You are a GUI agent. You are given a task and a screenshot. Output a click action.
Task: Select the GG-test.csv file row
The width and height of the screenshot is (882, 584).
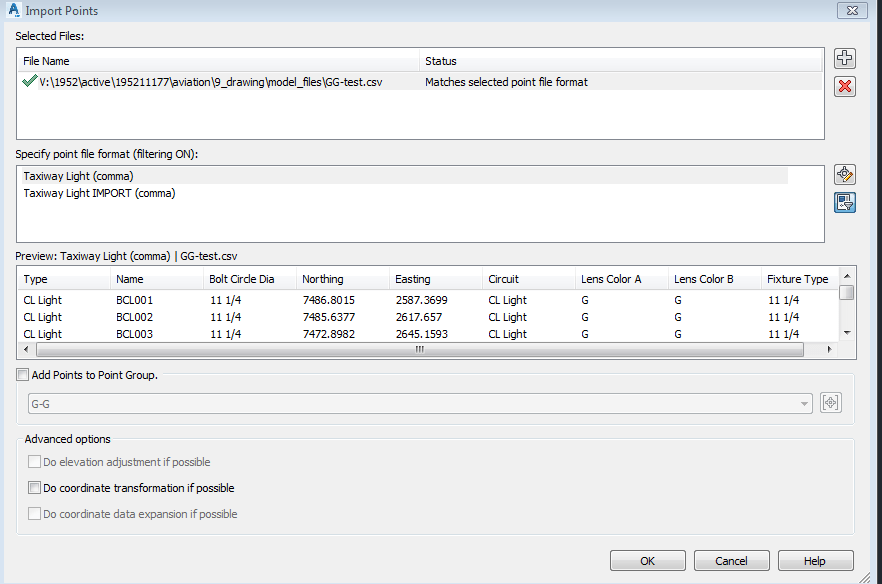click(200, 81)
